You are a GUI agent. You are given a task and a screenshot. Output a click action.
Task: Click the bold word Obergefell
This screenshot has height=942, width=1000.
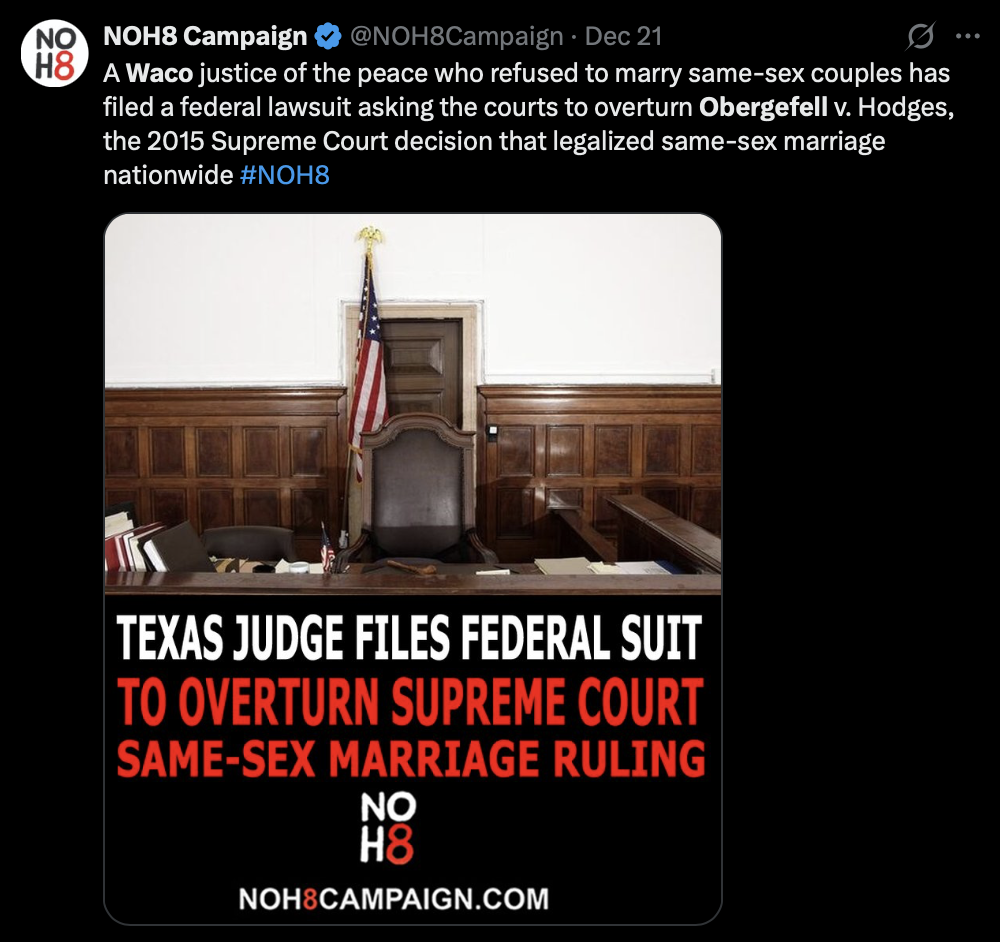point(763,107)
